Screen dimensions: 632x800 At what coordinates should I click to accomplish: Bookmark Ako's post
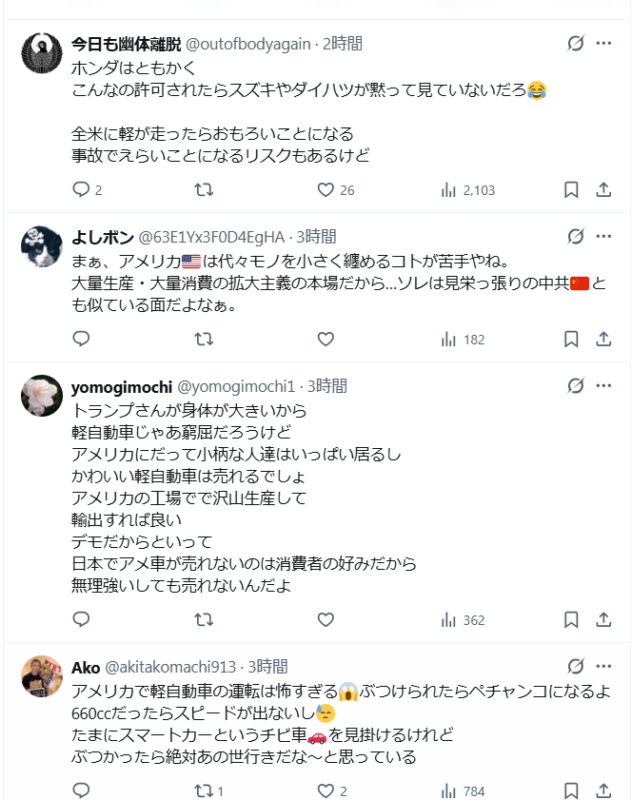(571, 791)
